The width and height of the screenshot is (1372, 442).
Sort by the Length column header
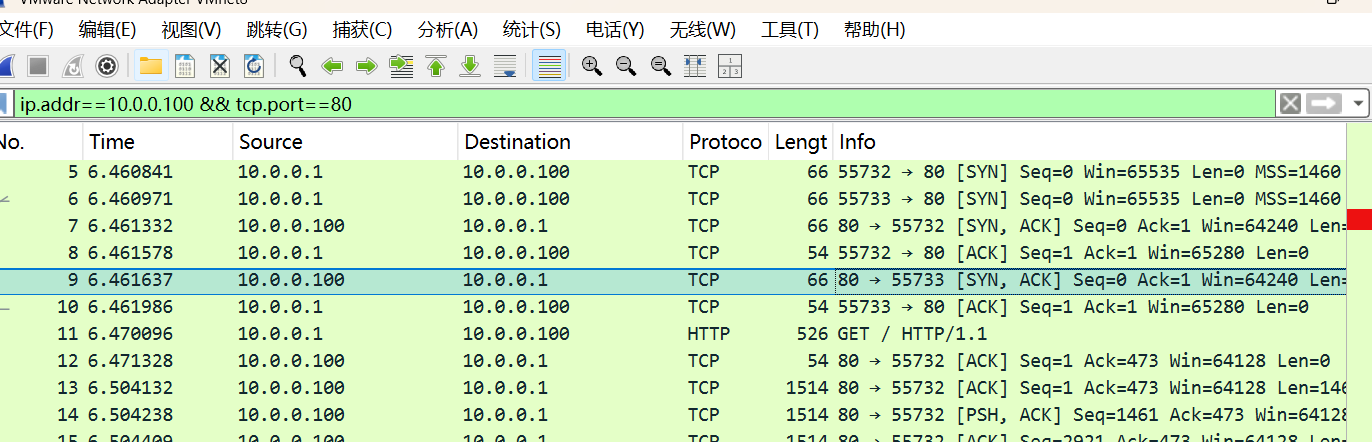[x=800, y=142]
